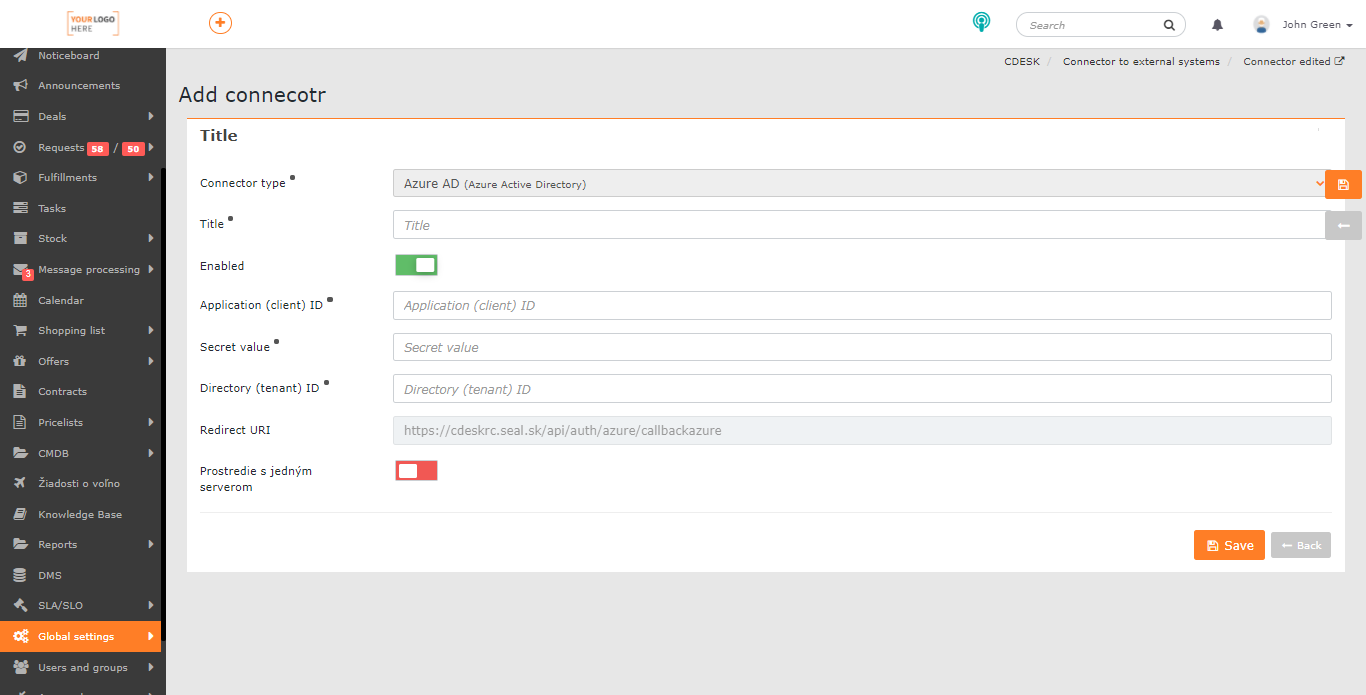This screenshot has height=695, width=1366.
Task: Click external link icon beside Connector edited
Action: tap(1339, 61)
